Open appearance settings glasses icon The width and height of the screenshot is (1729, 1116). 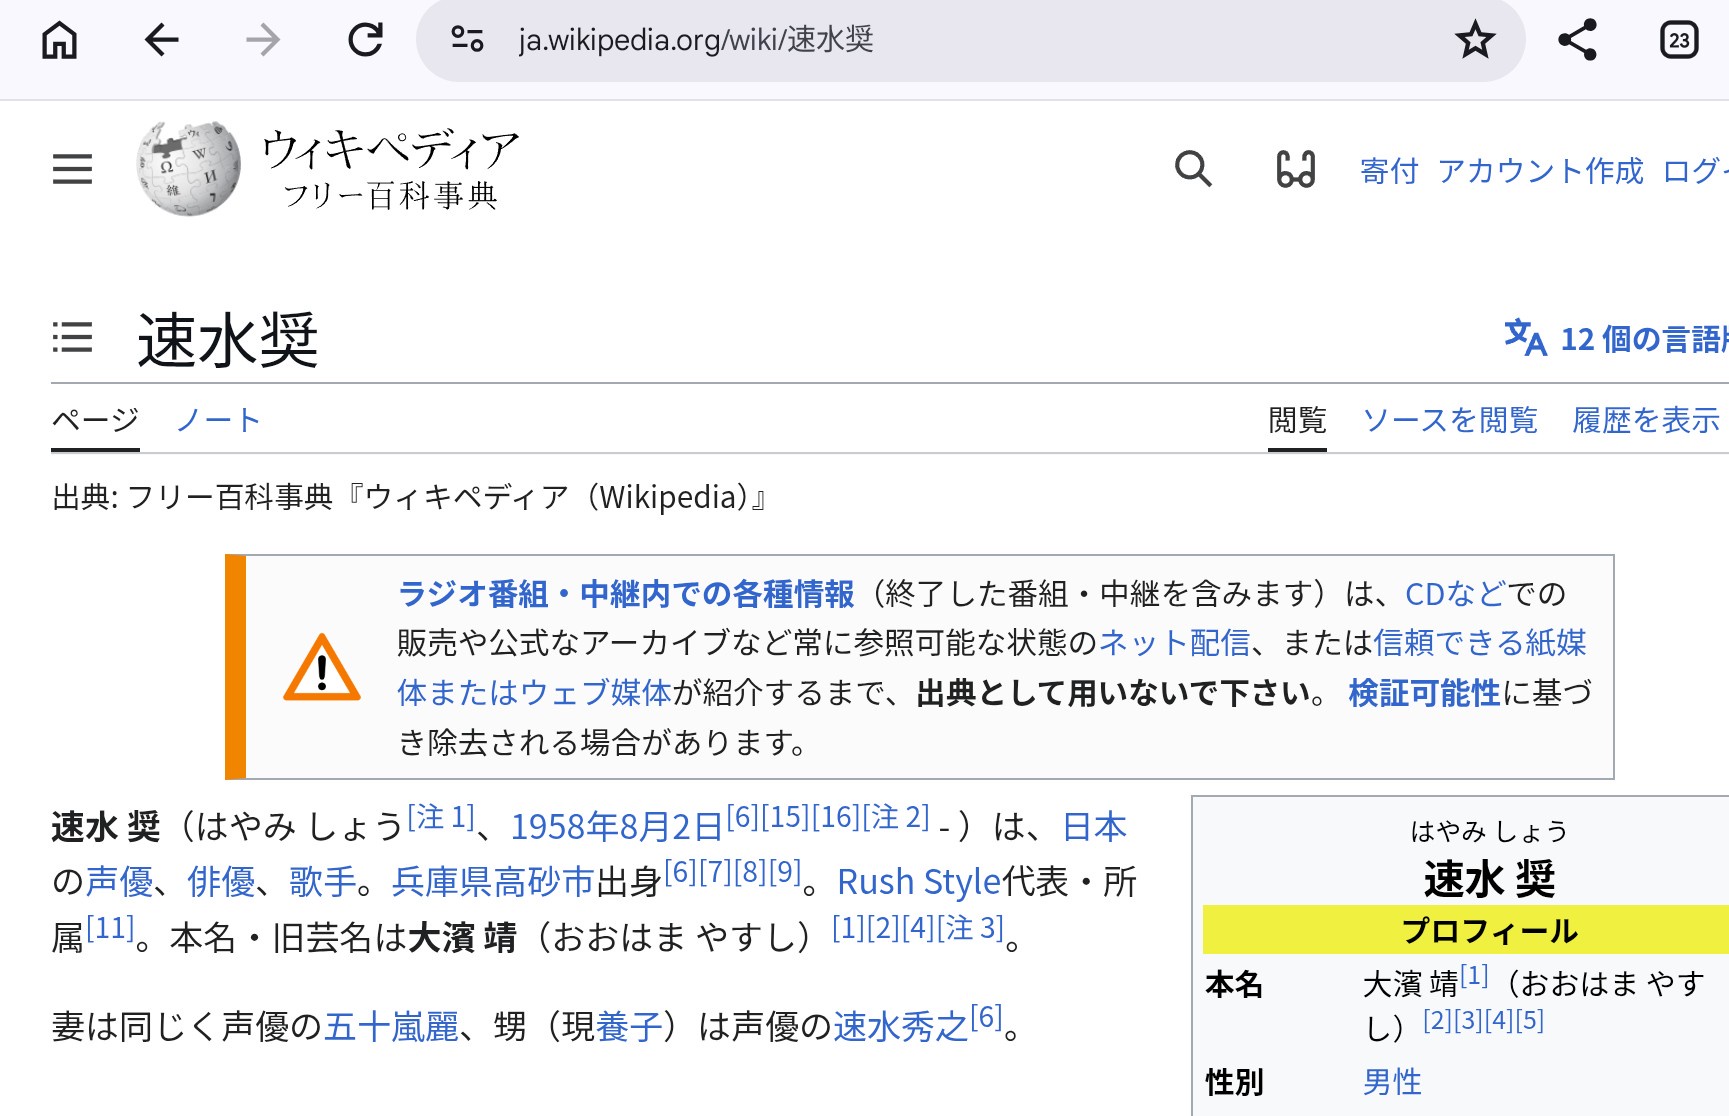tap(1295, 169)
